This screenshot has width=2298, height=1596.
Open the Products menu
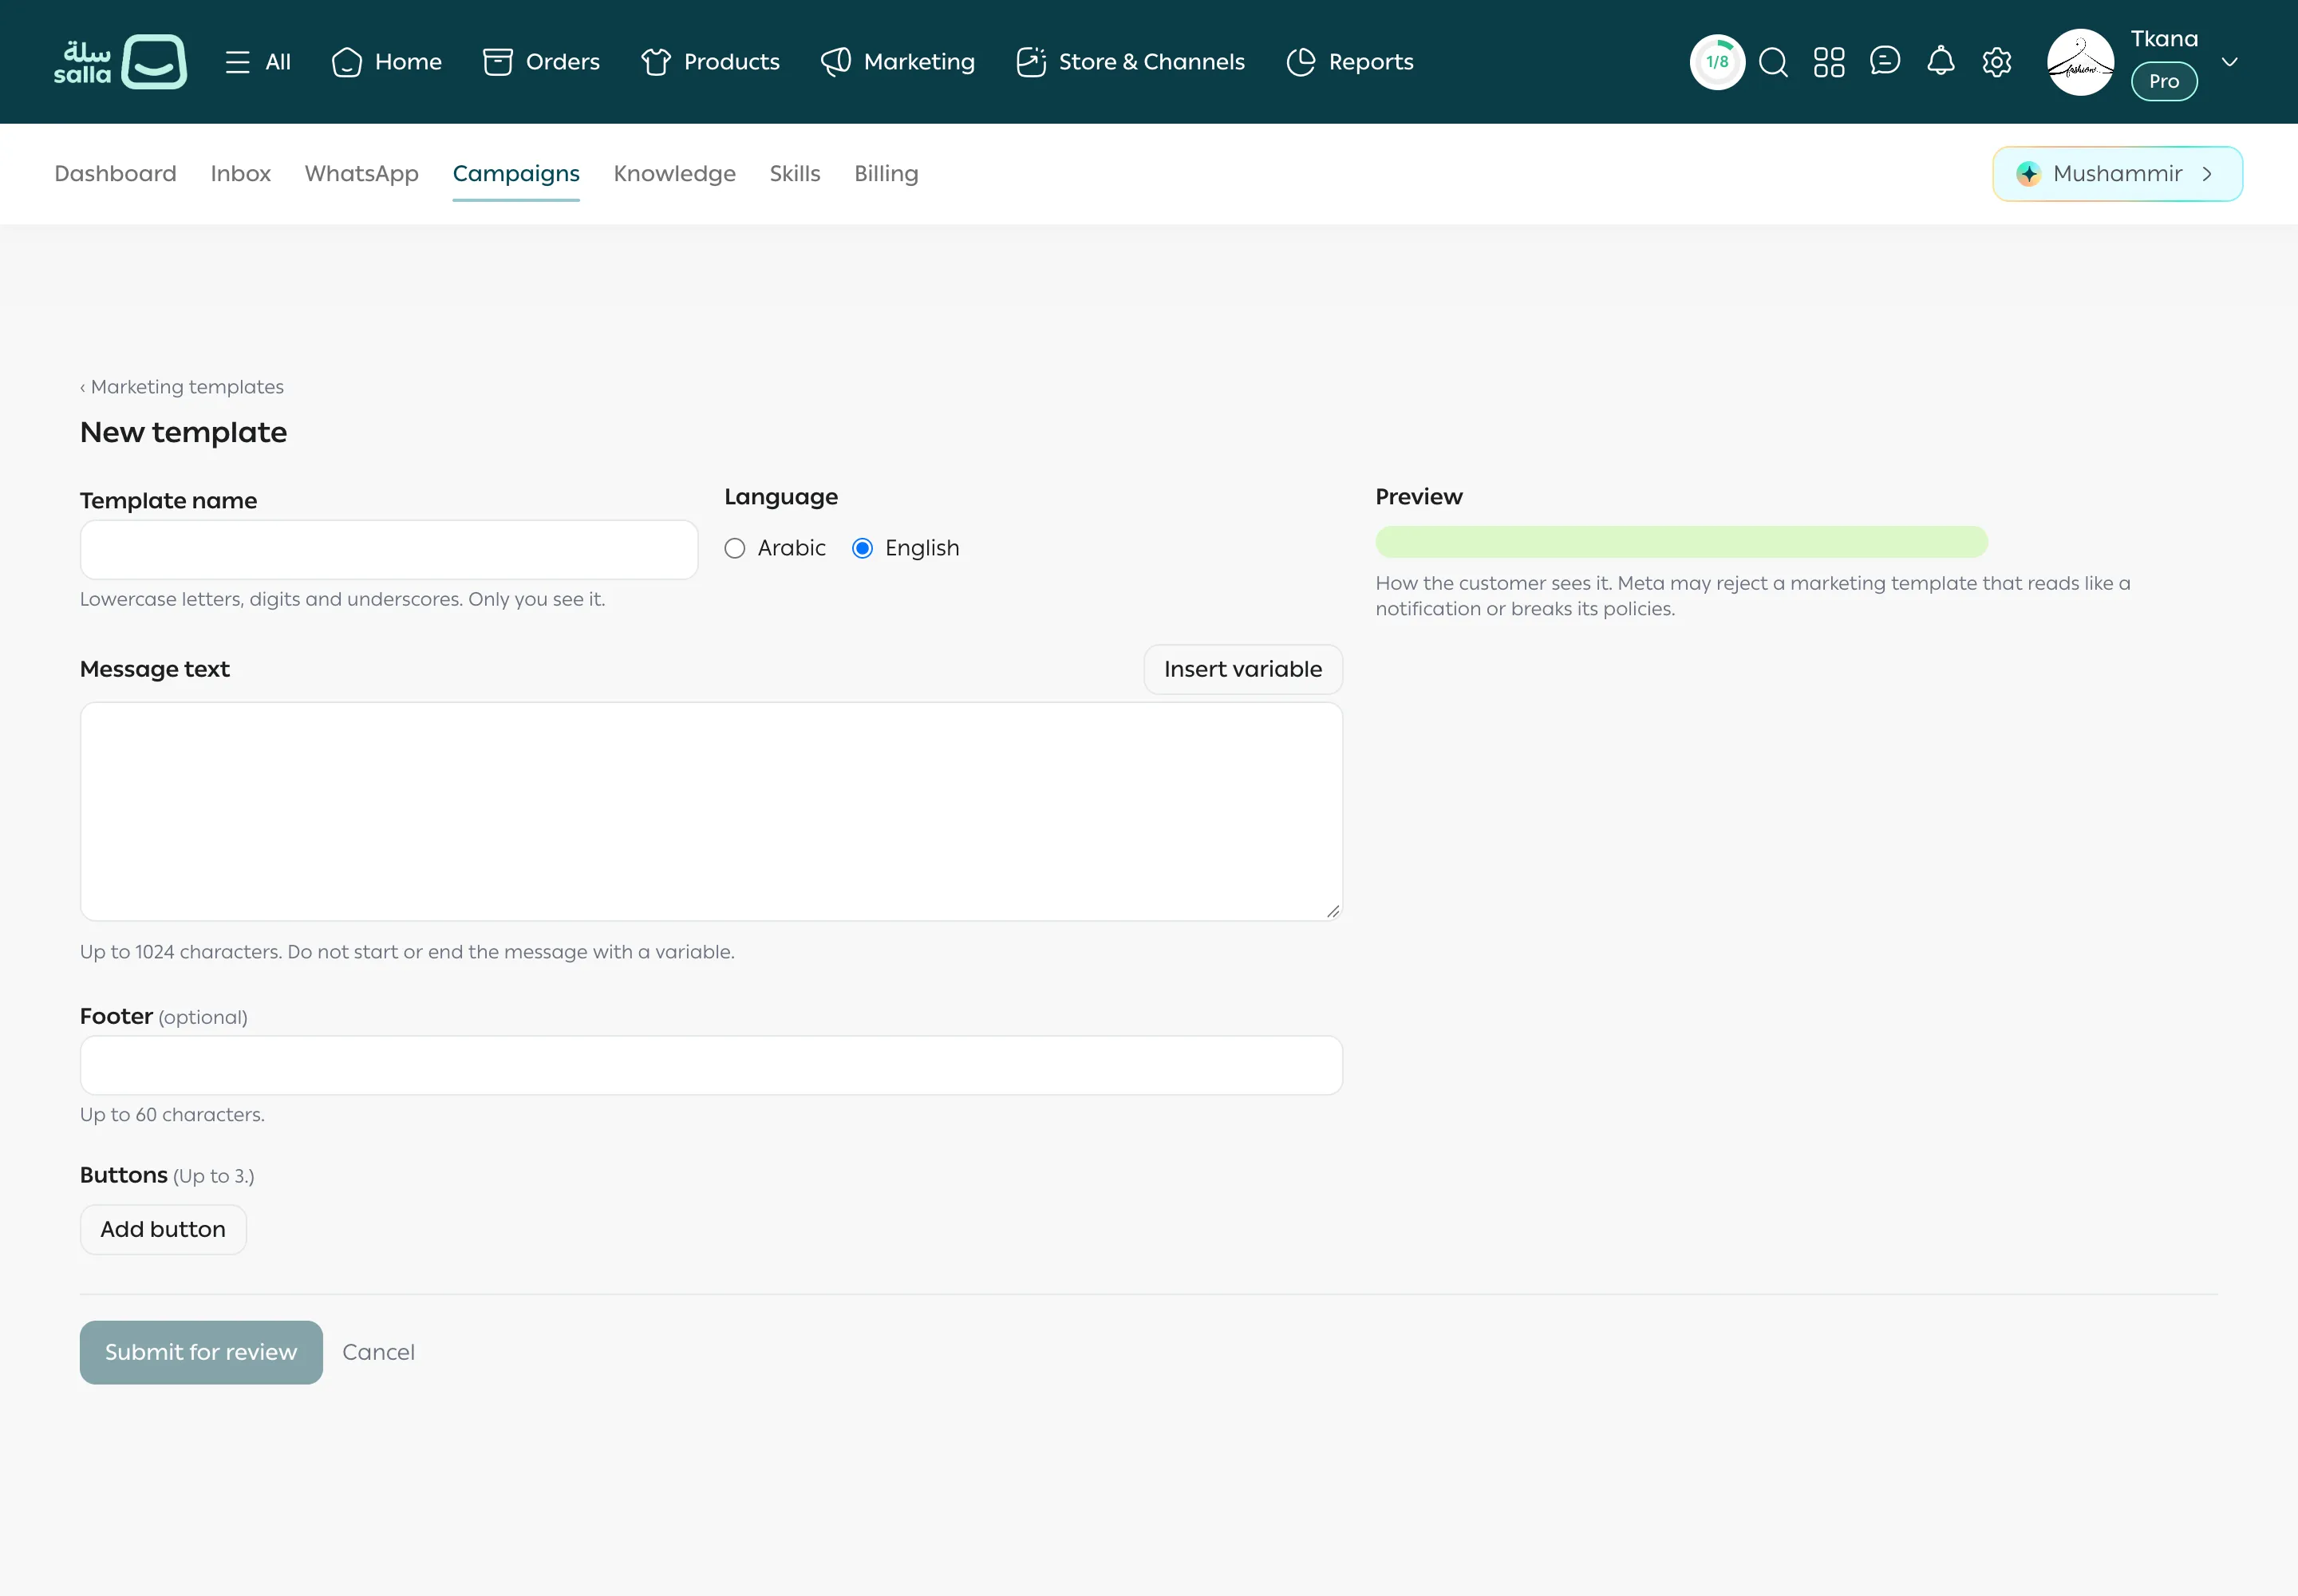[710, 62]
